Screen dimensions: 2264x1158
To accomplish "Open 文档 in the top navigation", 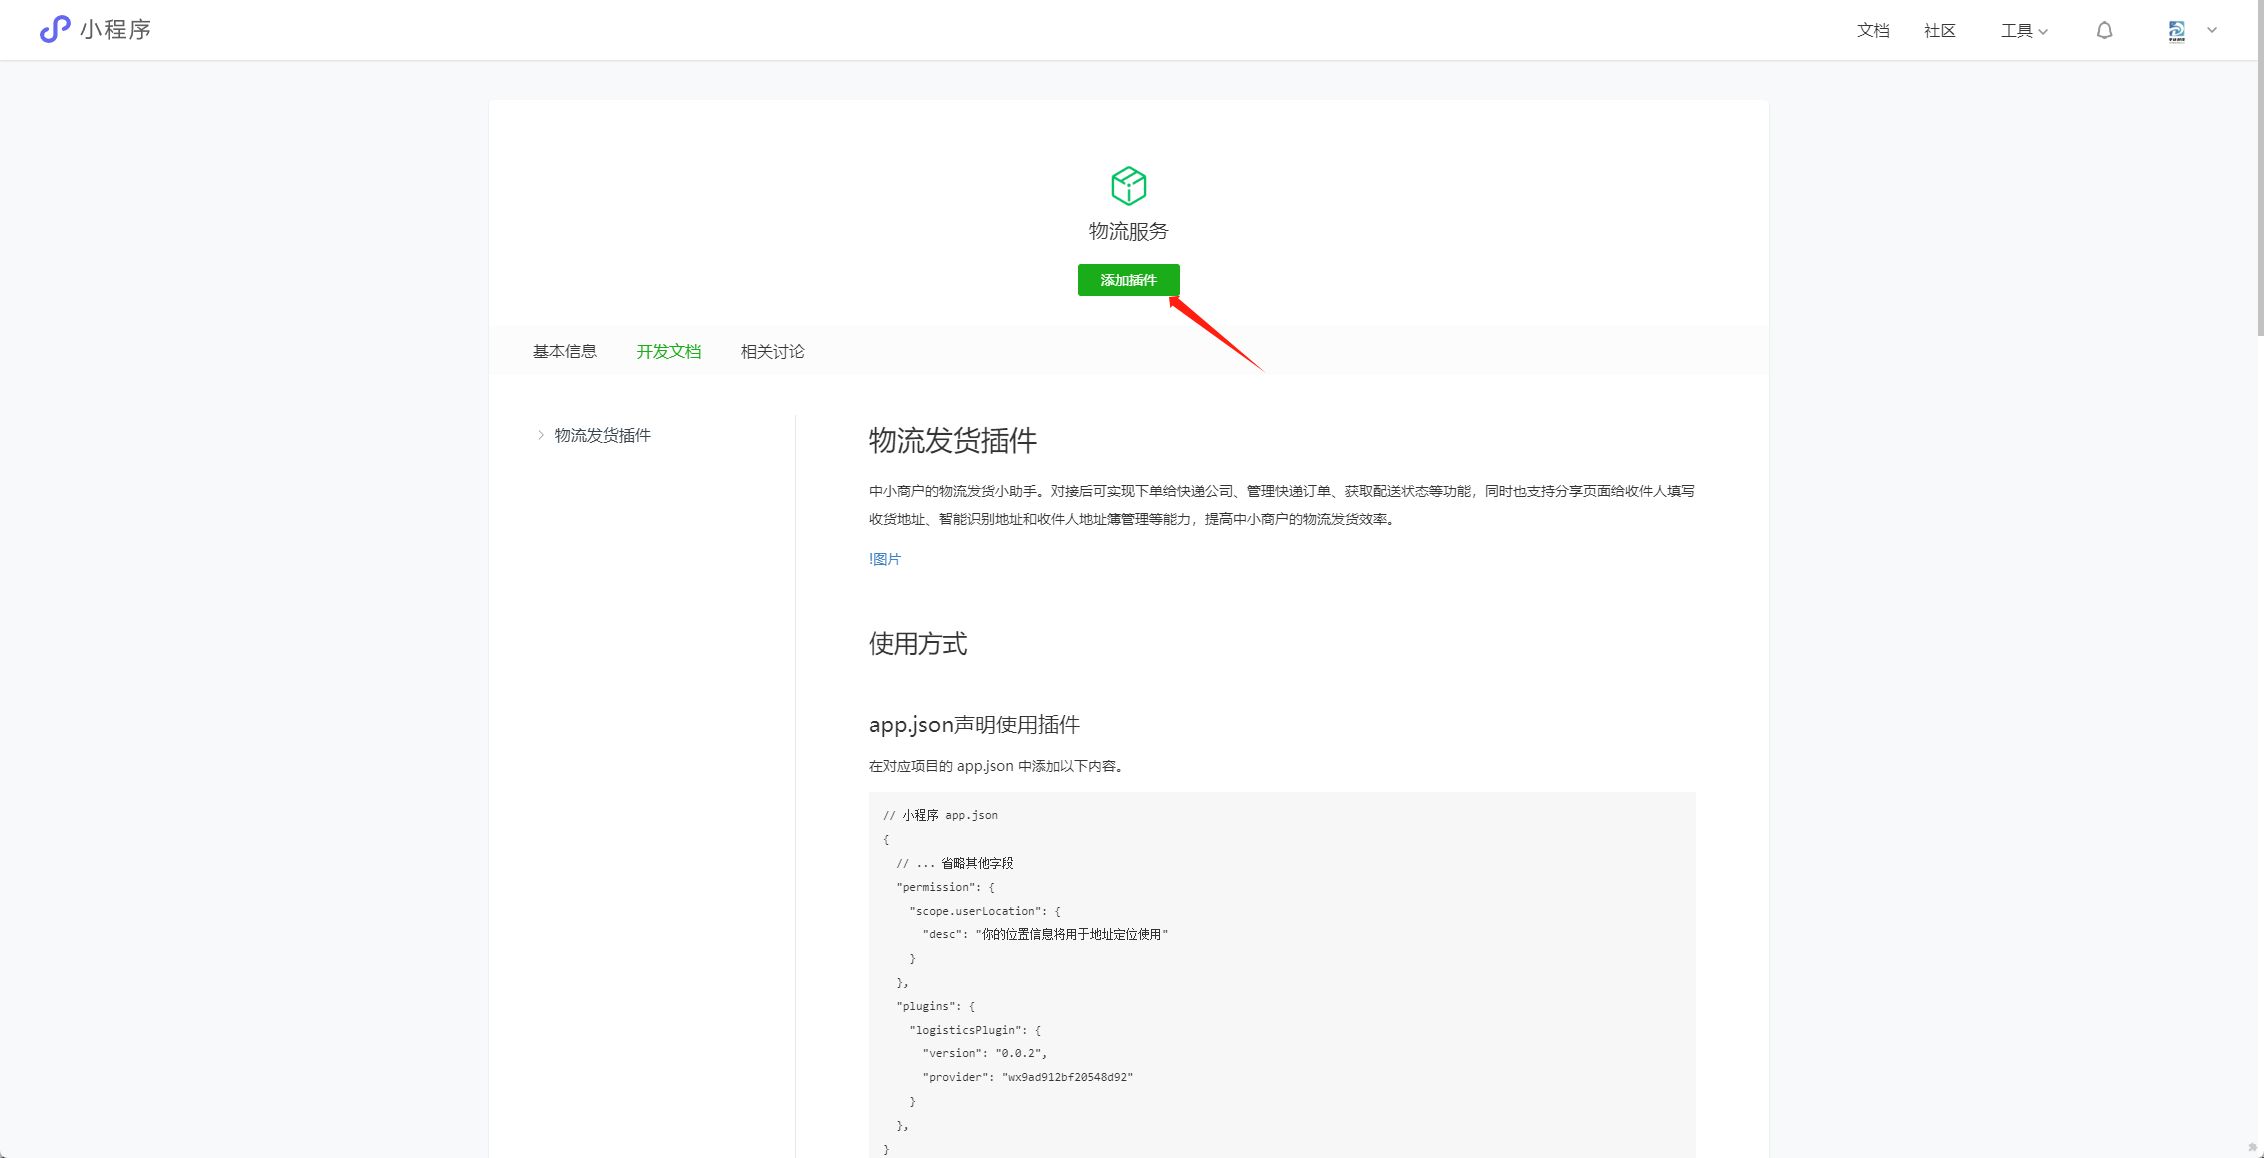I will pyautogui.click(x=1872, y=31).
